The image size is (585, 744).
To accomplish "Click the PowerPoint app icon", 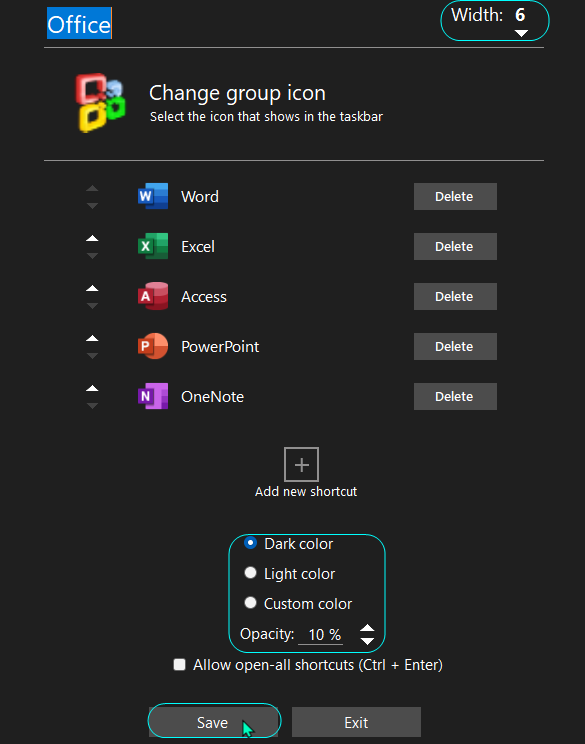I will [153, 346].
